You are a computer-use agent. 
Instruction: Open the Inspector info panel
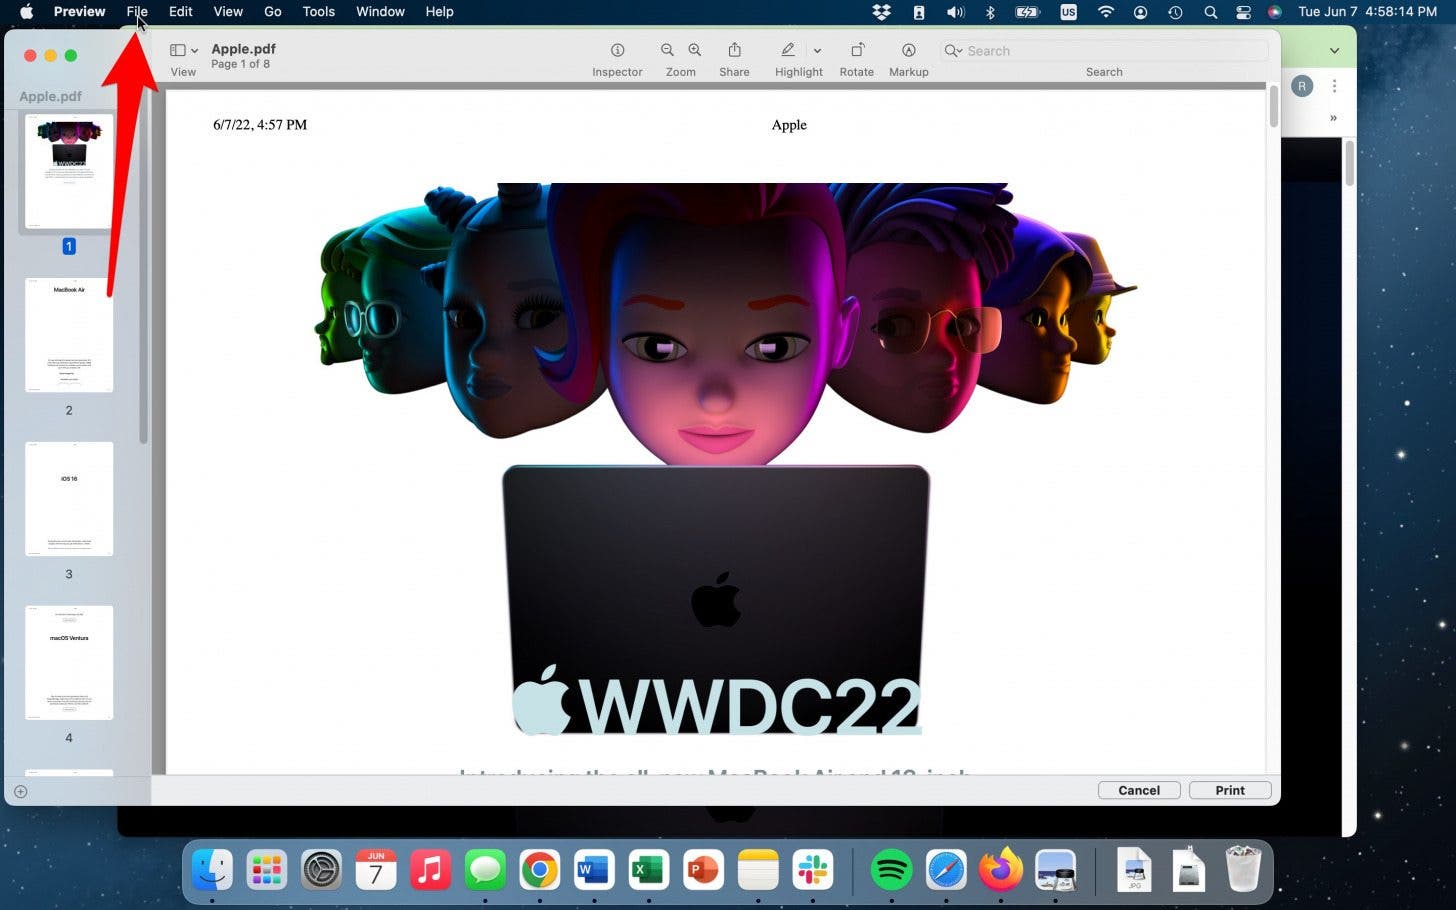click(x=617, y=51)
